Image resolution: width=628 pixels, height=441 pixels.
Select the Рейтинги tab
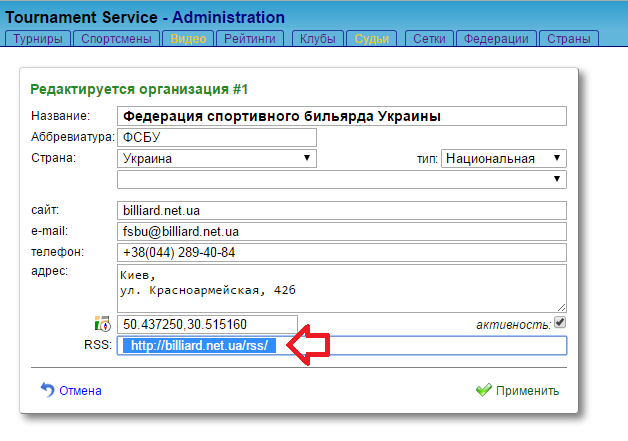click(251, 39)
